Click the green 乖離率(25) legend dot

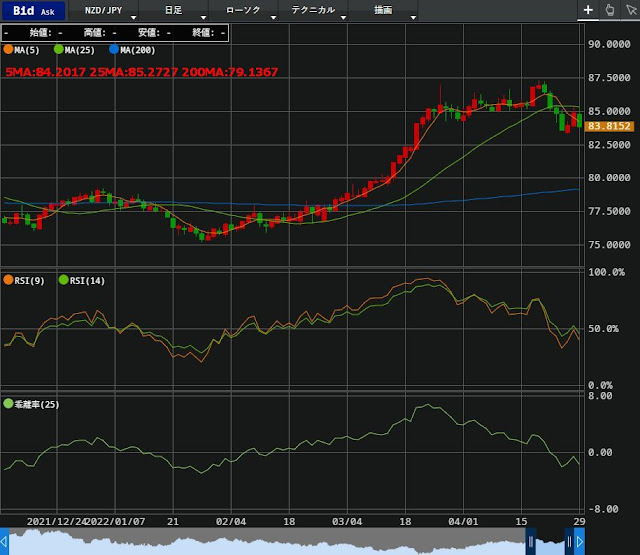[x=8, y=404]
